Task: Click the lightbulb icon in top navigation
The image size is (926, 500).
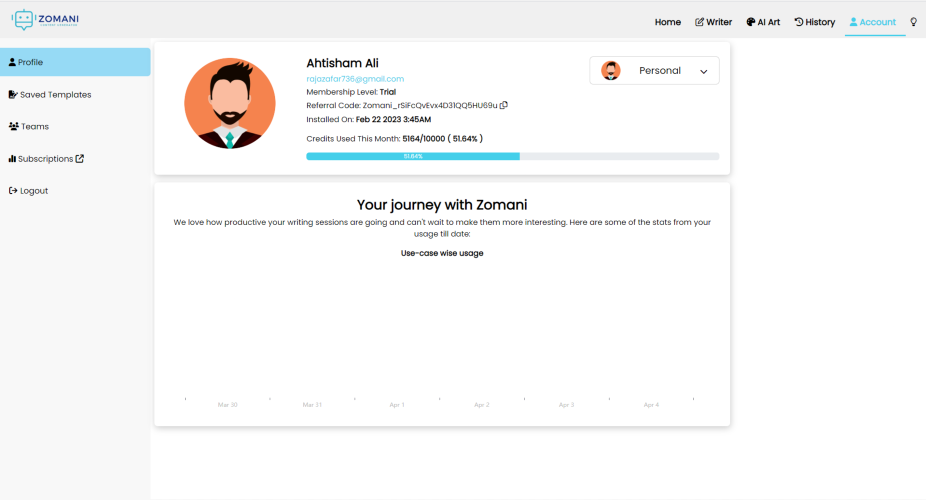Action: point(914,22)
